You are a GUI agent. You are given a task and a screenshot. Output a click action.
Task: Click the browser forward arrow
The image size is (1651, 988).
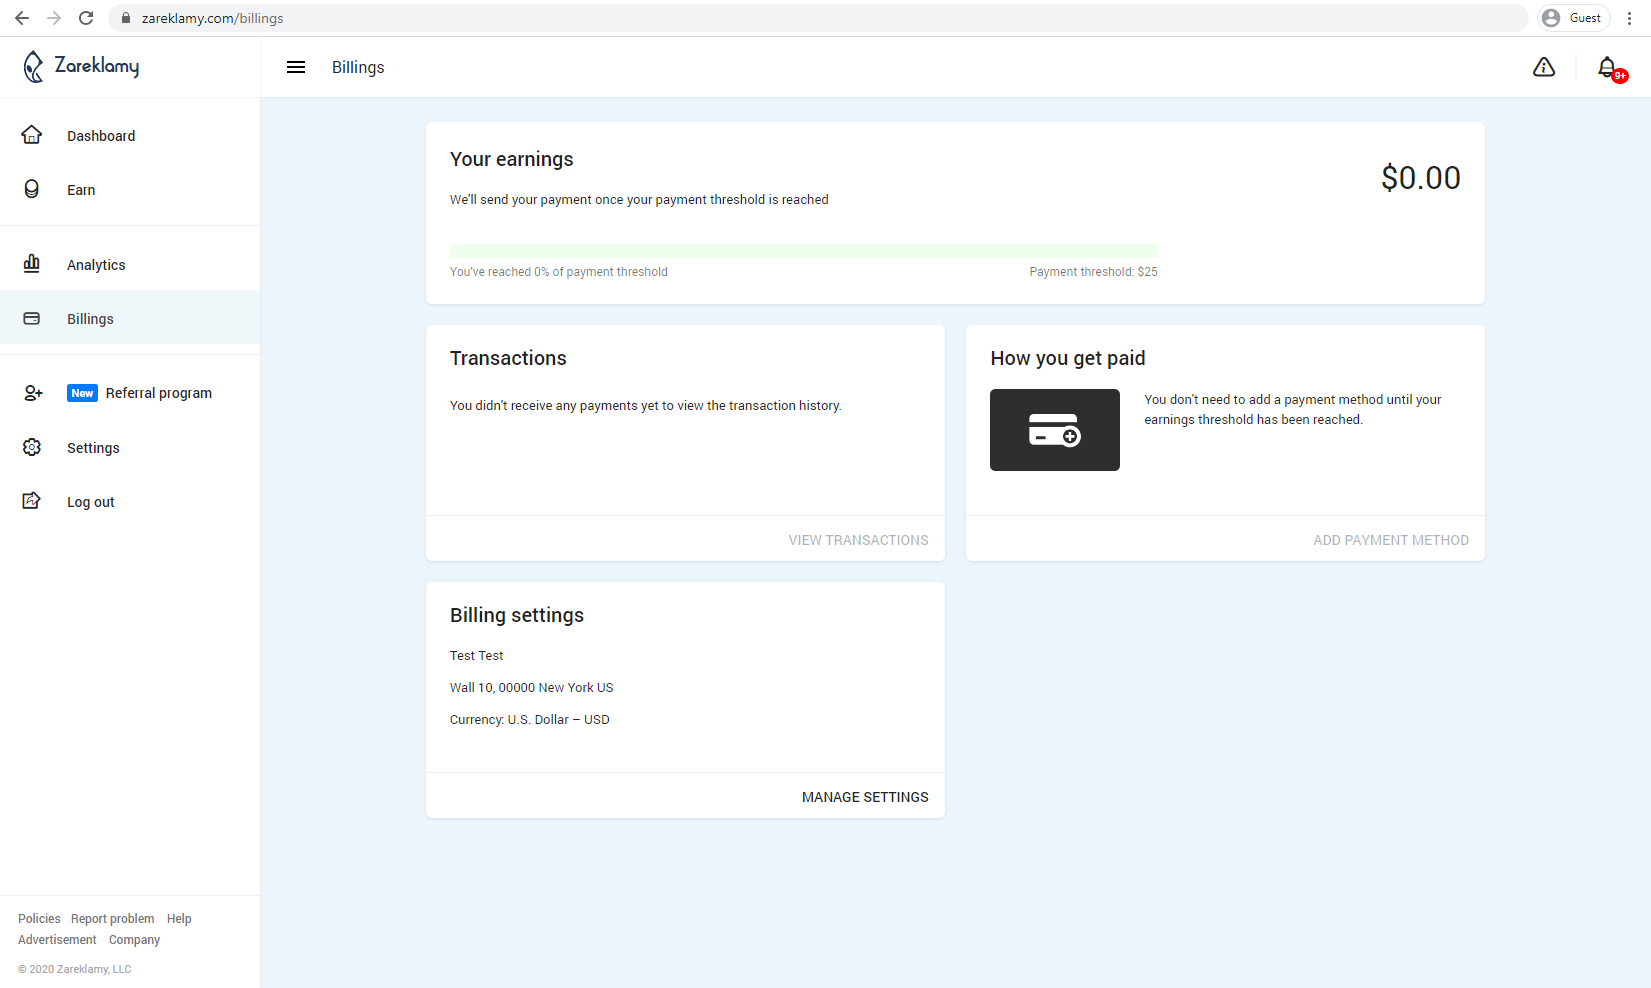pos(54,18)
